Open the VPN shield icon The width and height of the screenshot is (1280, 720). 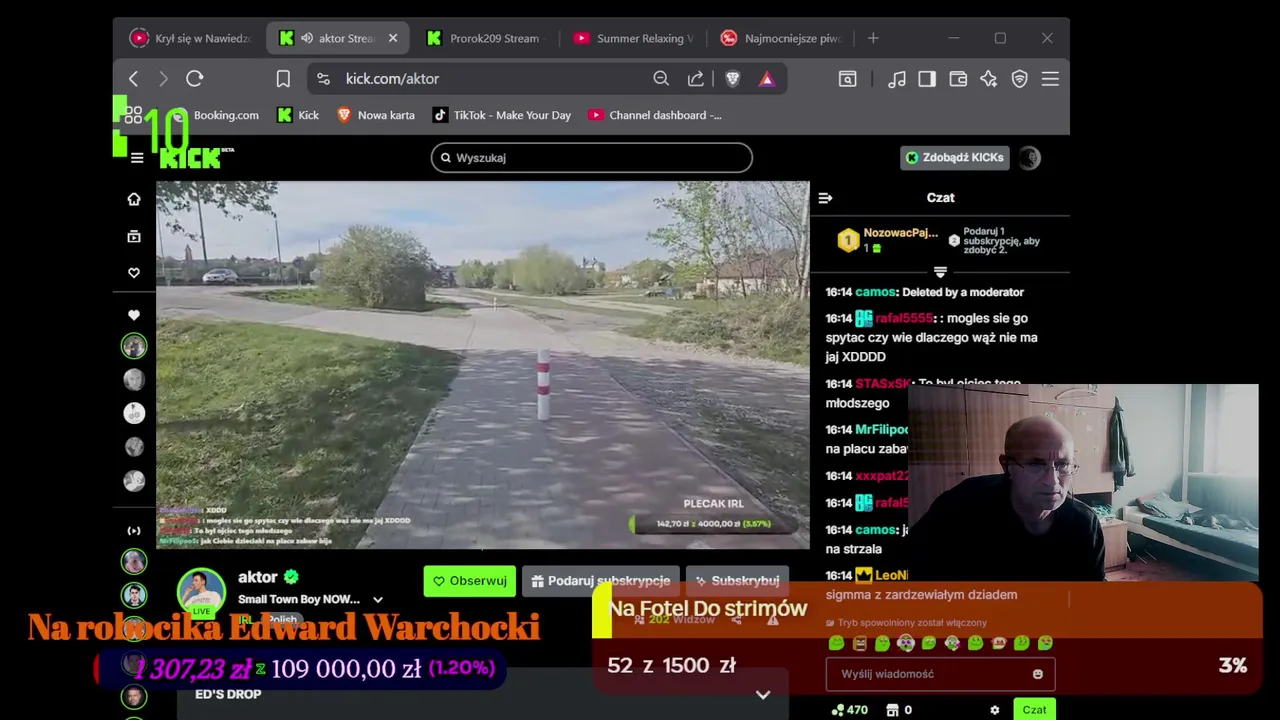(x=1020, y=78)
